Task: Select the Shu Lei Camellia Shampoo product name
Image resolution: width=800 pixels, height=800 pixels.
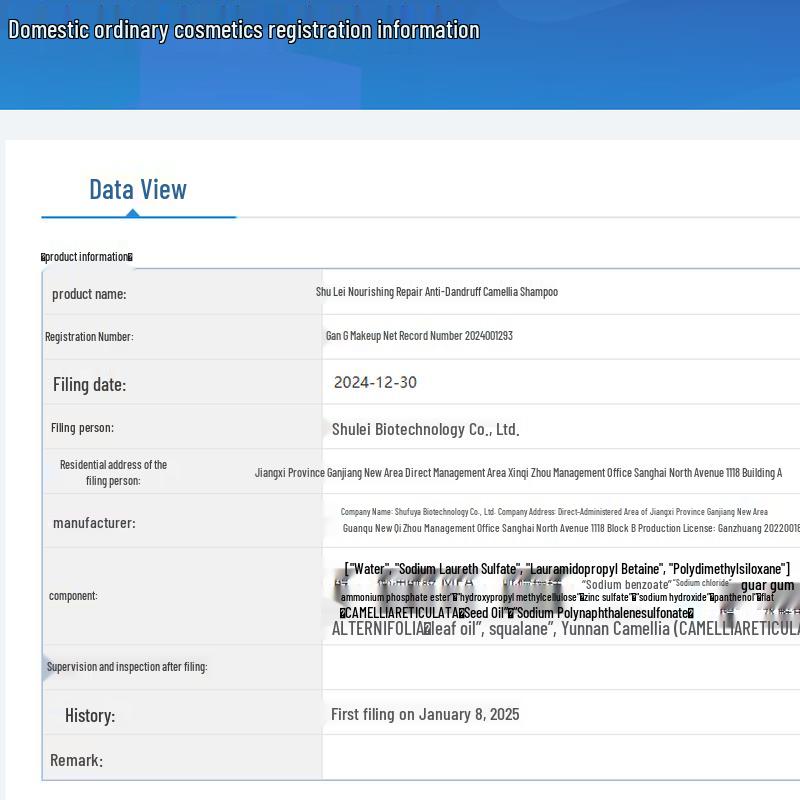Action: [436, 292]
